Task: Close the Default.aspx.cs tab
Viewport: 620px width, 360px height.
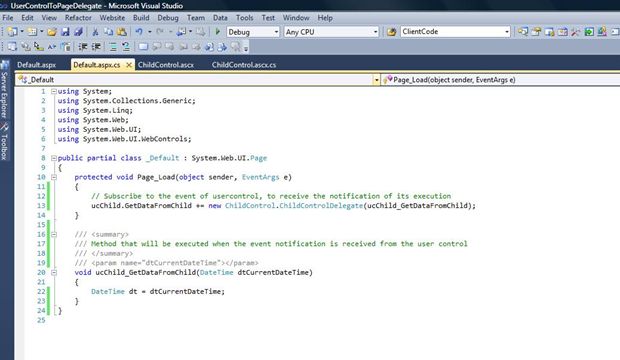Action: [129, 65]
